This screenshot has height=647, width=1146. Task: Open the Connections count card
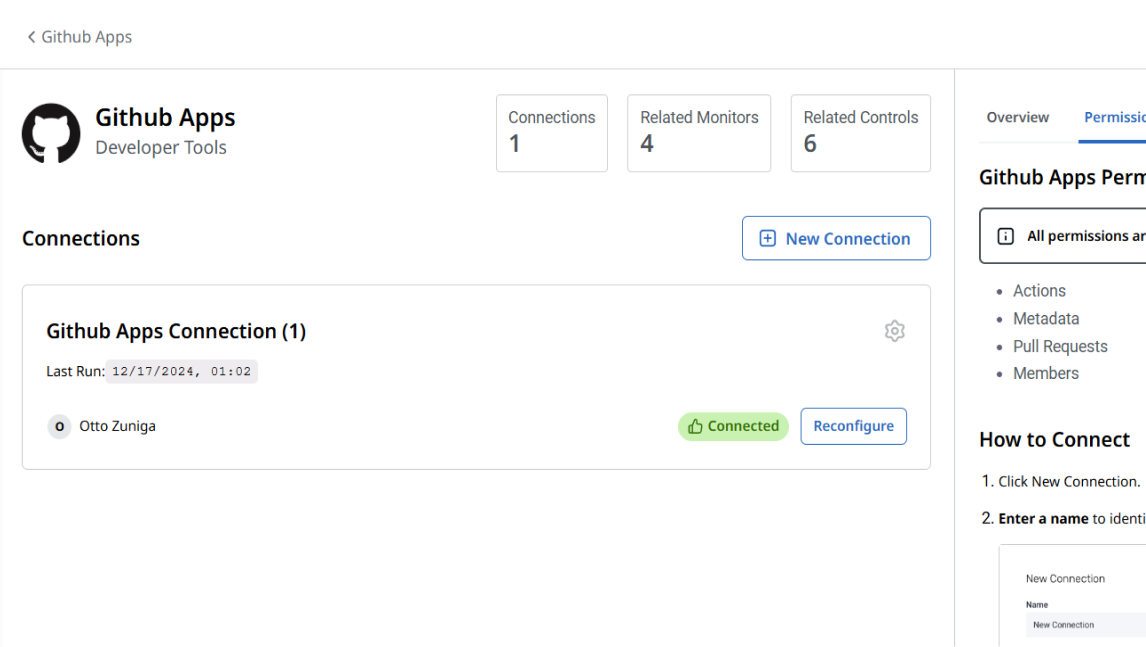[552, 133]
